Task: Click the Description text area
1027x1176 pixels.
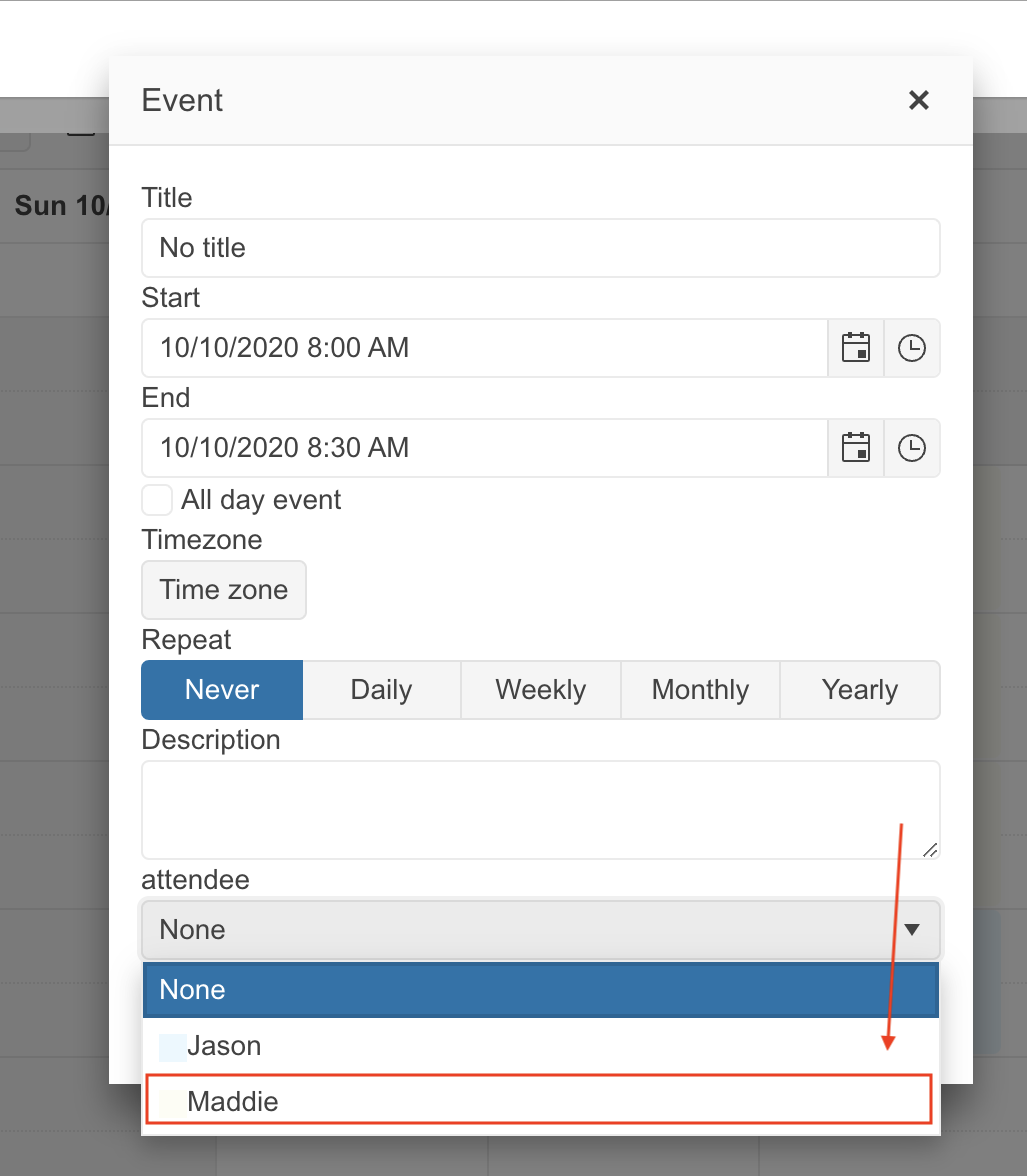Action: [540, 810]
